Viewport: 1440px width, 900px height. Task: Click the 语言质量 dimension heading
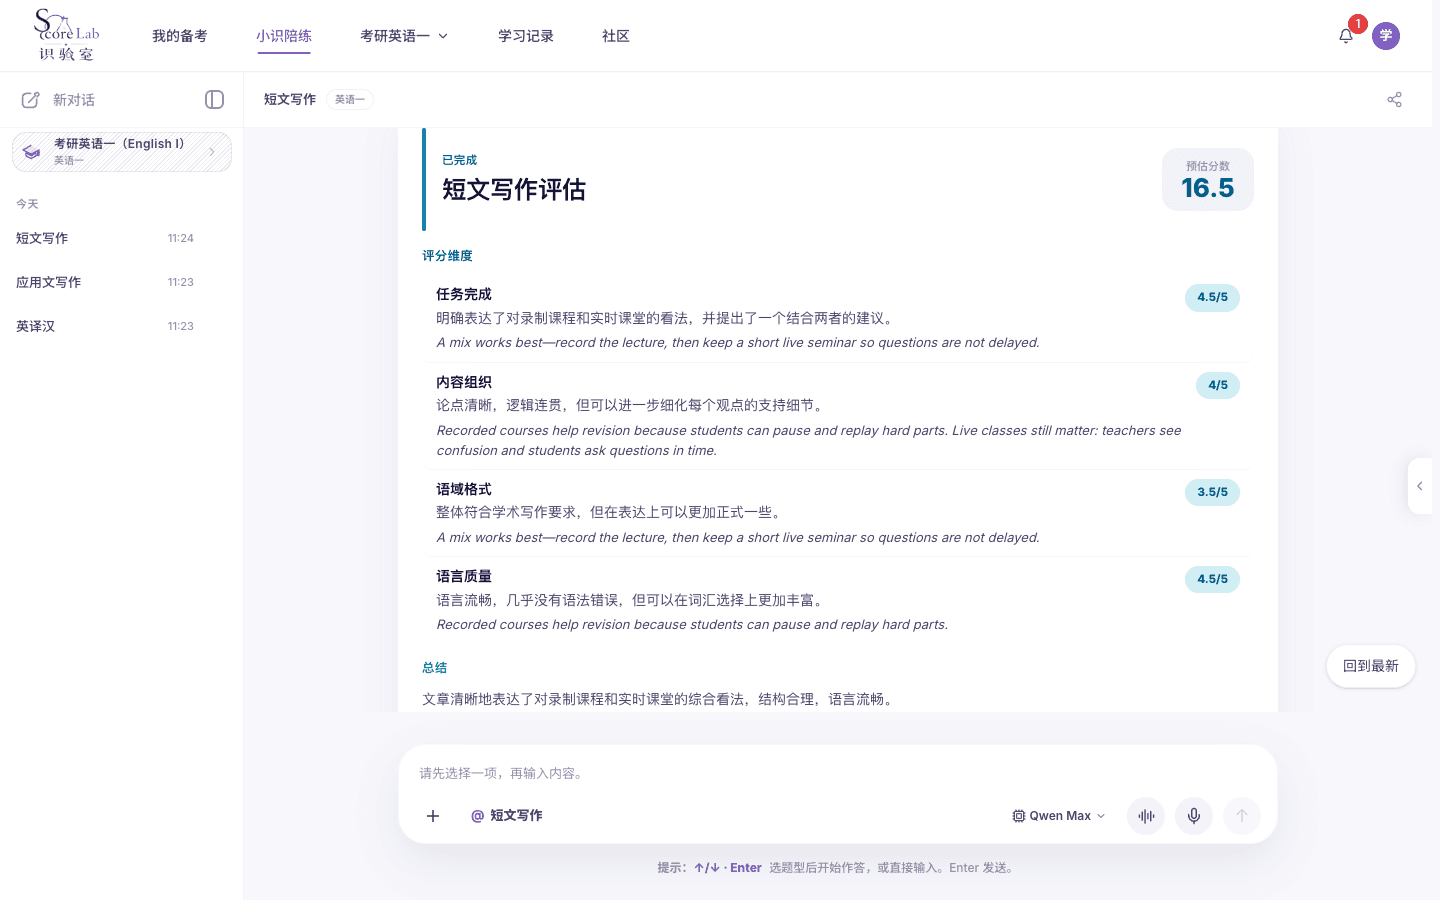click(464, 576)
